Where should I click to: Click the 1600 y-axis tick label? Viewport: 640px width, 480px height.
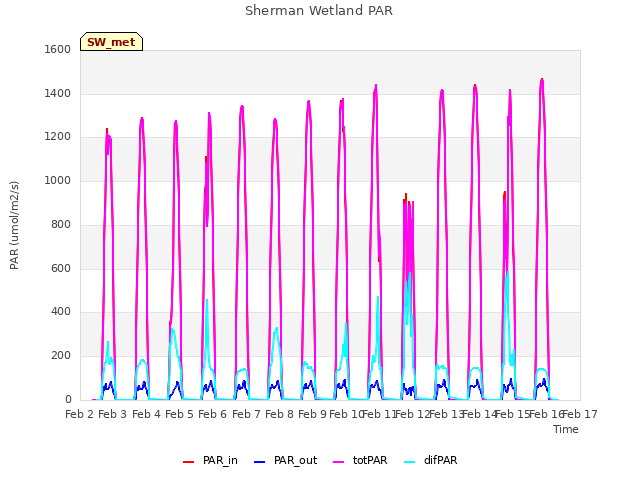[x=58, y=49]
